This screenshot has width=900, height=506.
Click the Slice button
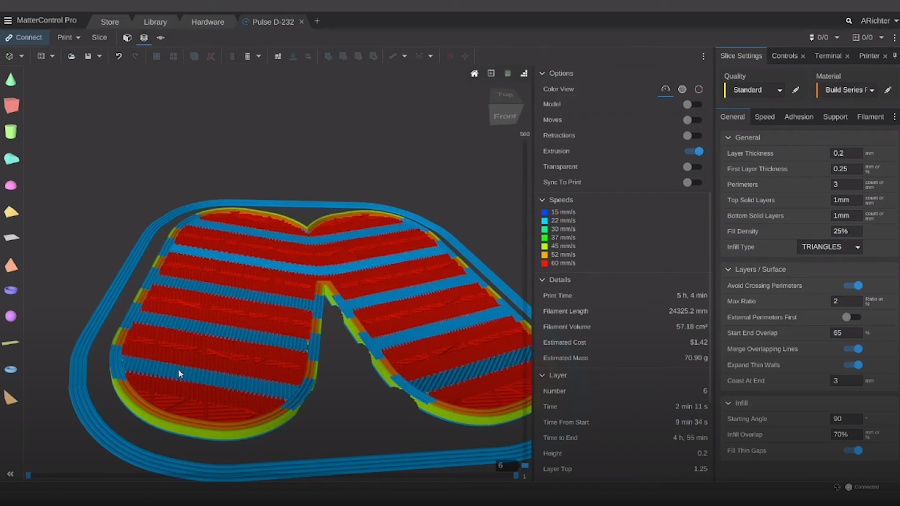tap(99, 38)
